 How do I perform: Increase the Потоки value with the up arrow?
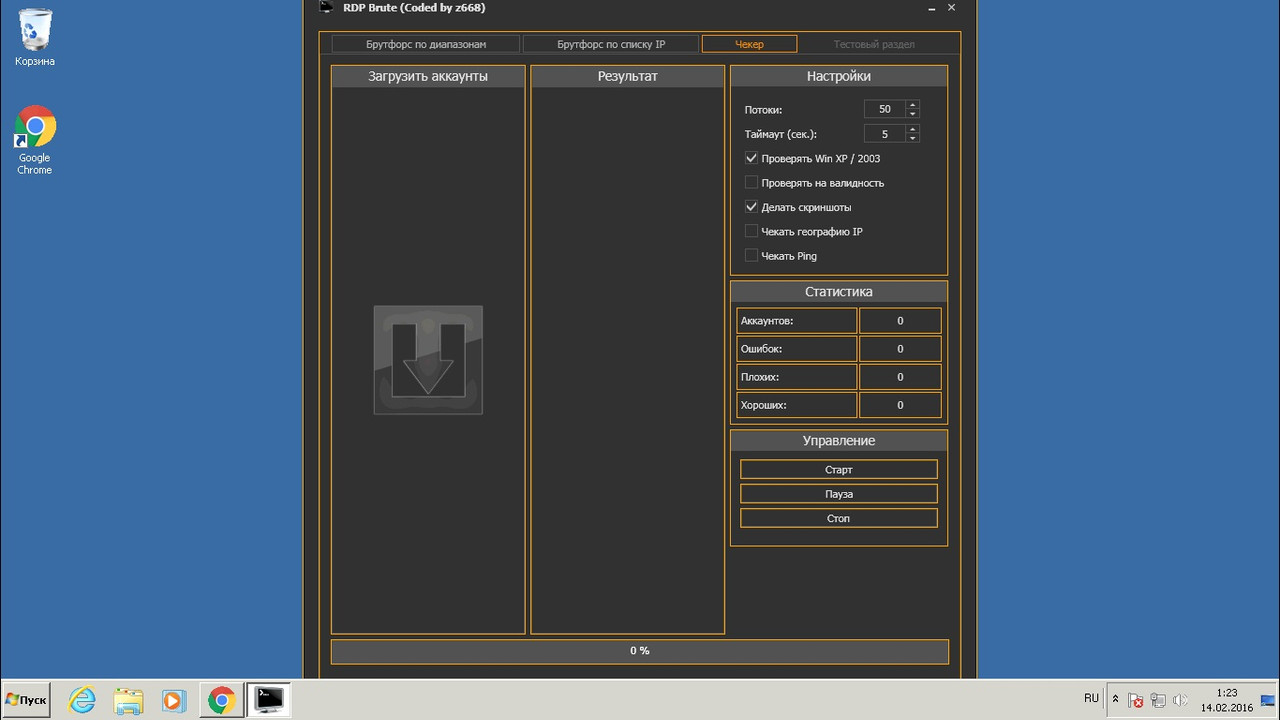912,105
